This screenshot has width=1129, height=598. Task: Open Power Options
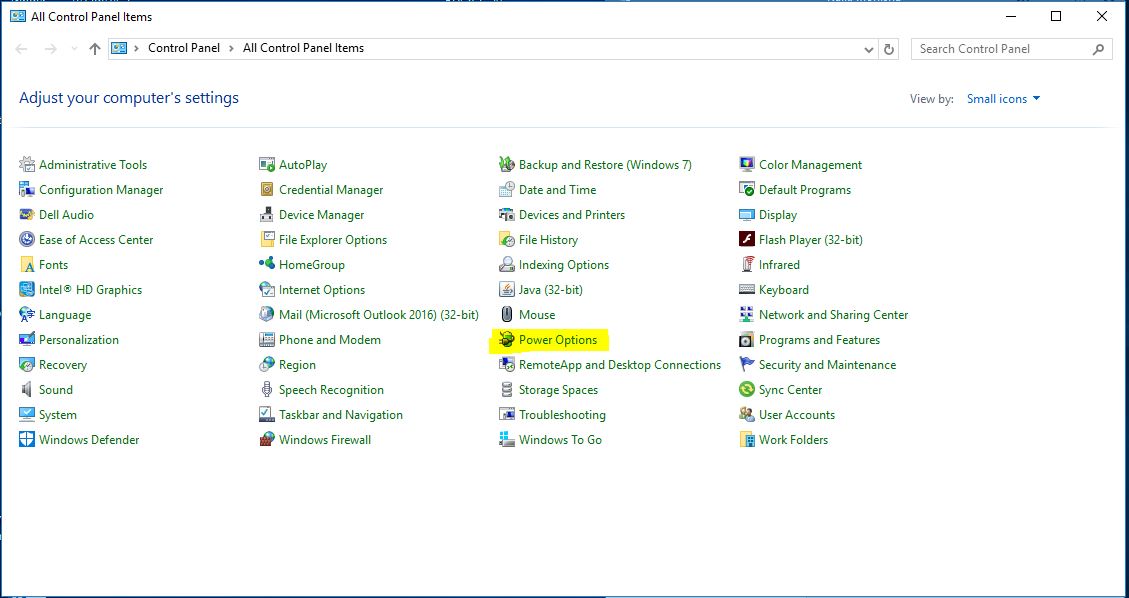[555, 339]
